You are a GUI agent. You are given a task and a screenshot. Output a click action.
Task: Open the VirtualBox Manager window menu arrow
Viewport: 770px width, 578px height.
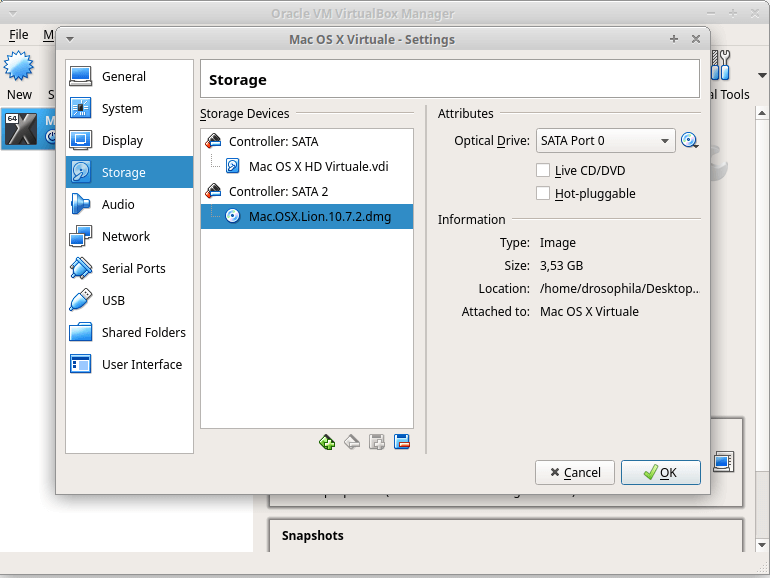(x=12, y=14)
